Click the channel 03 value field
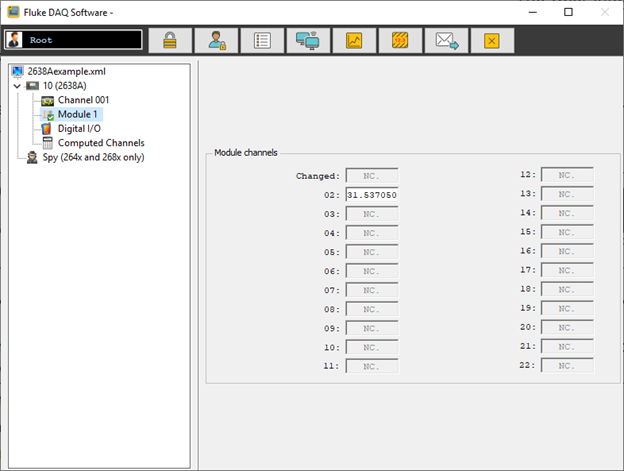Image resolution: width=624 pixels, height=471 pixels. coord(372,214)
